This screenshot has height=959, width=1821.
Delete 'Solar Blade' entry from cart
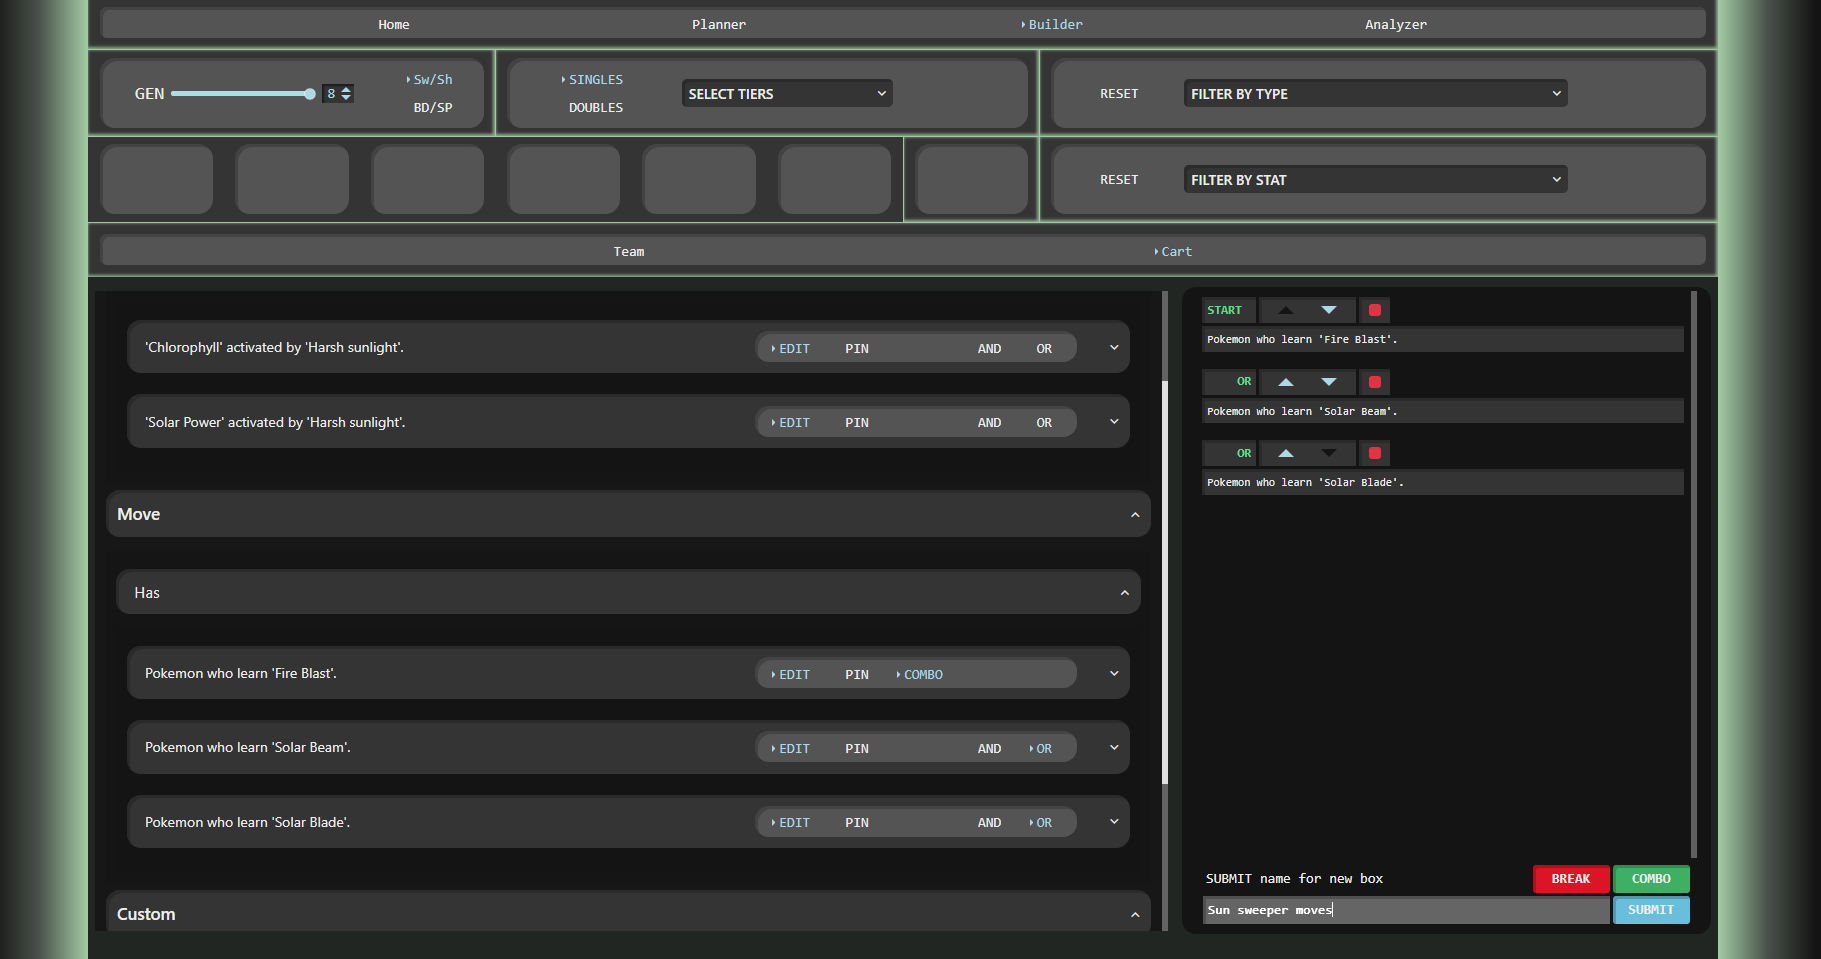(x=1375, y=454)
